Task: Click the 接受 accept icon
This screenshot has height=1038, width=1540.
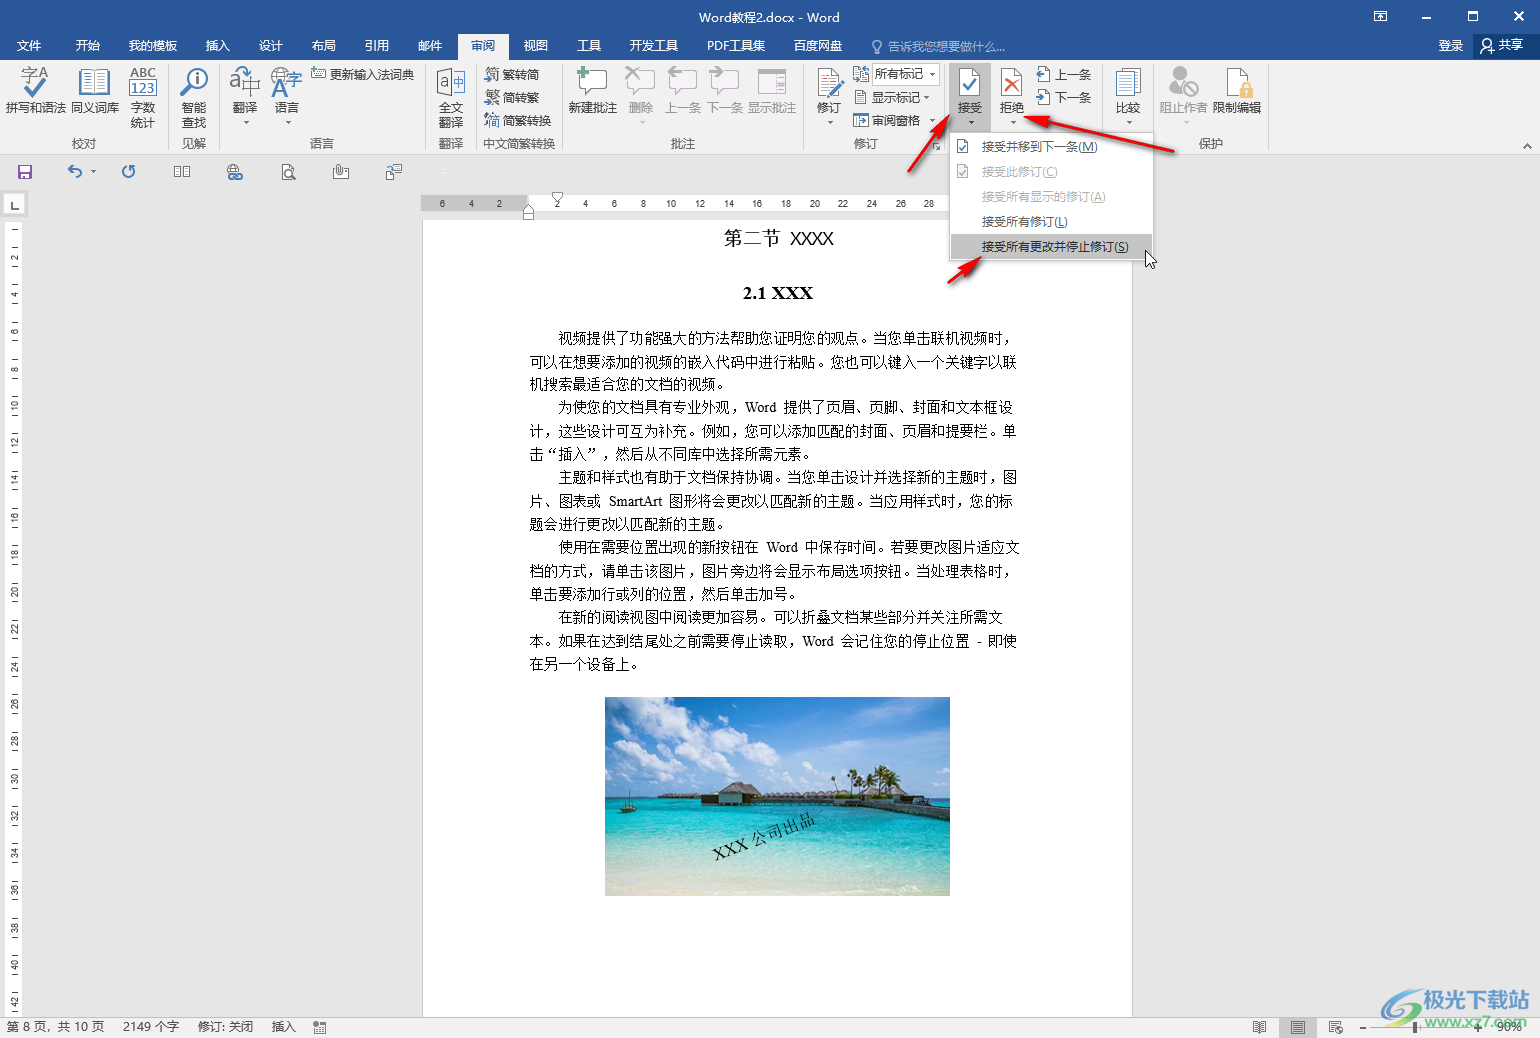Action: point(969,85)
